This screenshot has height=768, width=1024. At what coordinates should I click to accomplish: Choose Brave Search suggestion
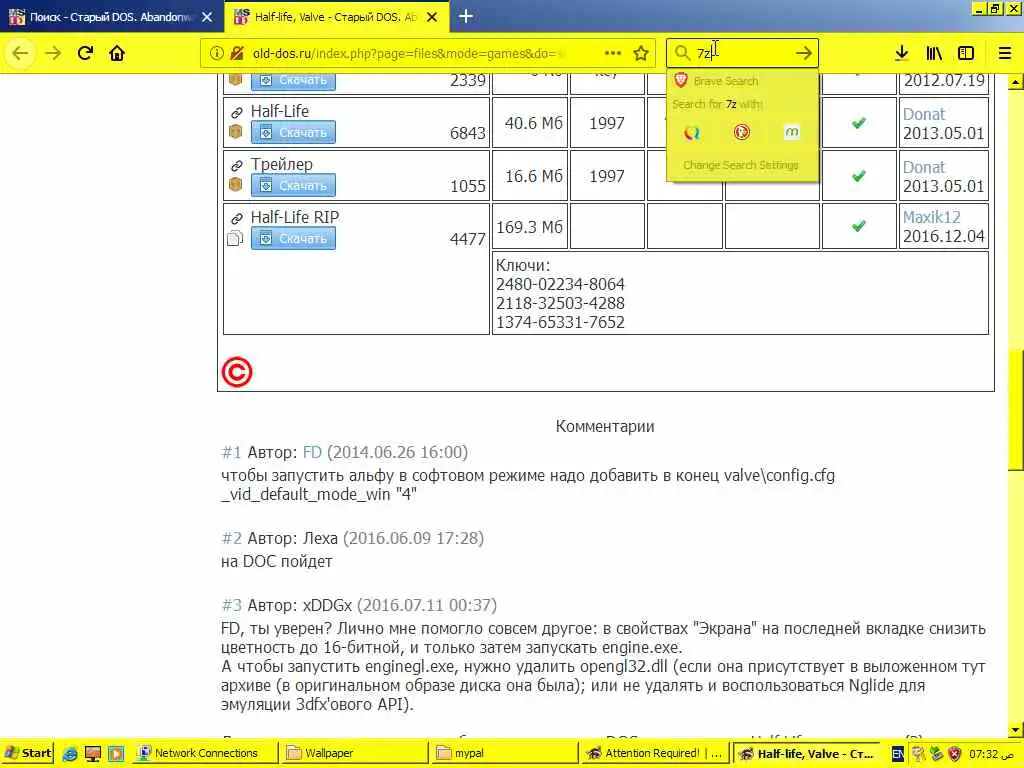tap(742, 81)
